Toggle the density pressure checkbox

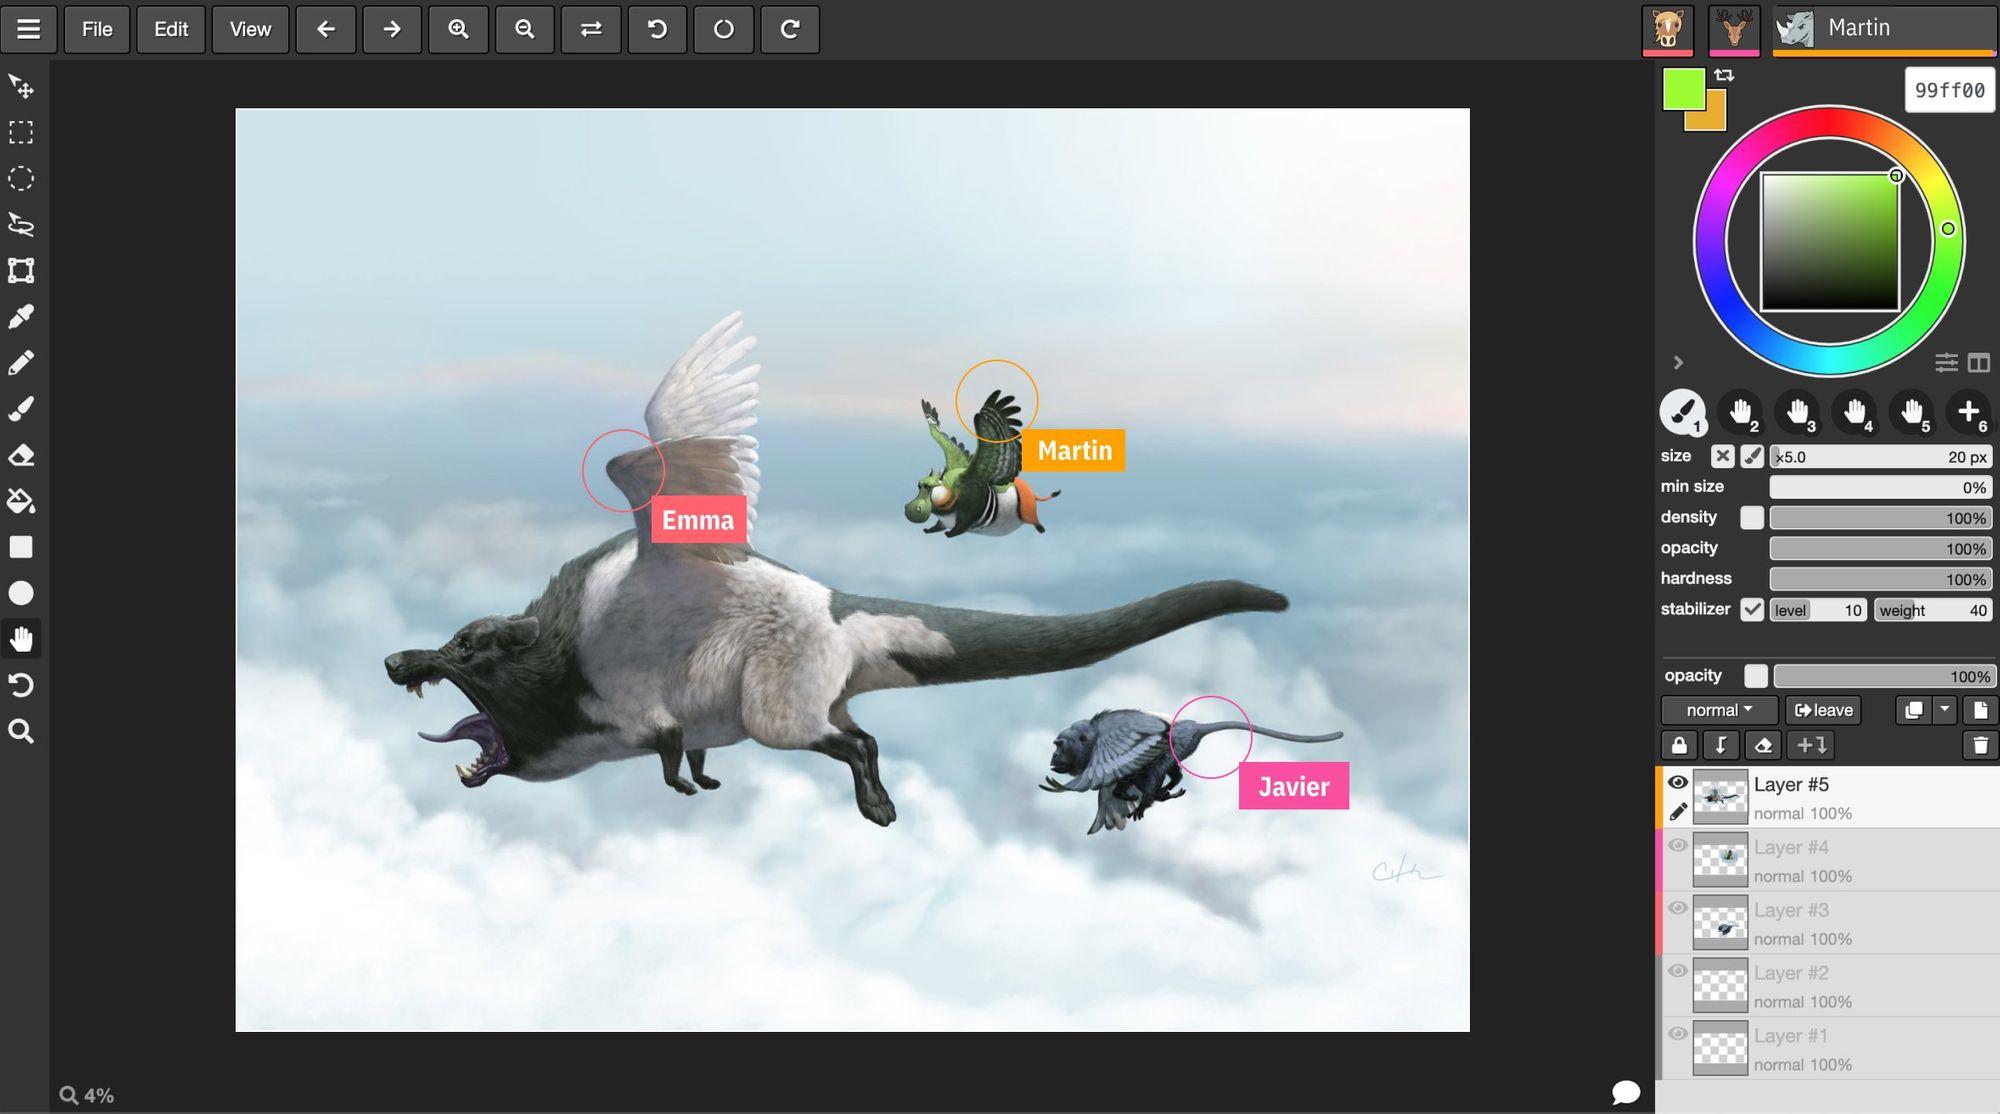point(1751,517)
